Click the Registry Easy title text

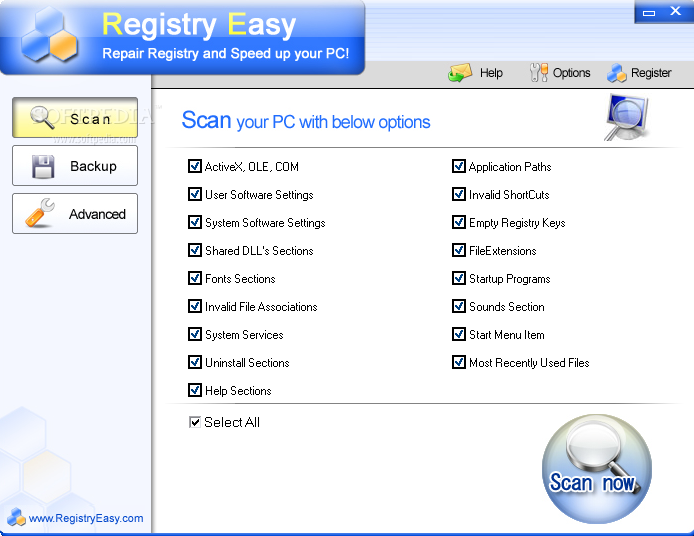(x=199, y=24)
